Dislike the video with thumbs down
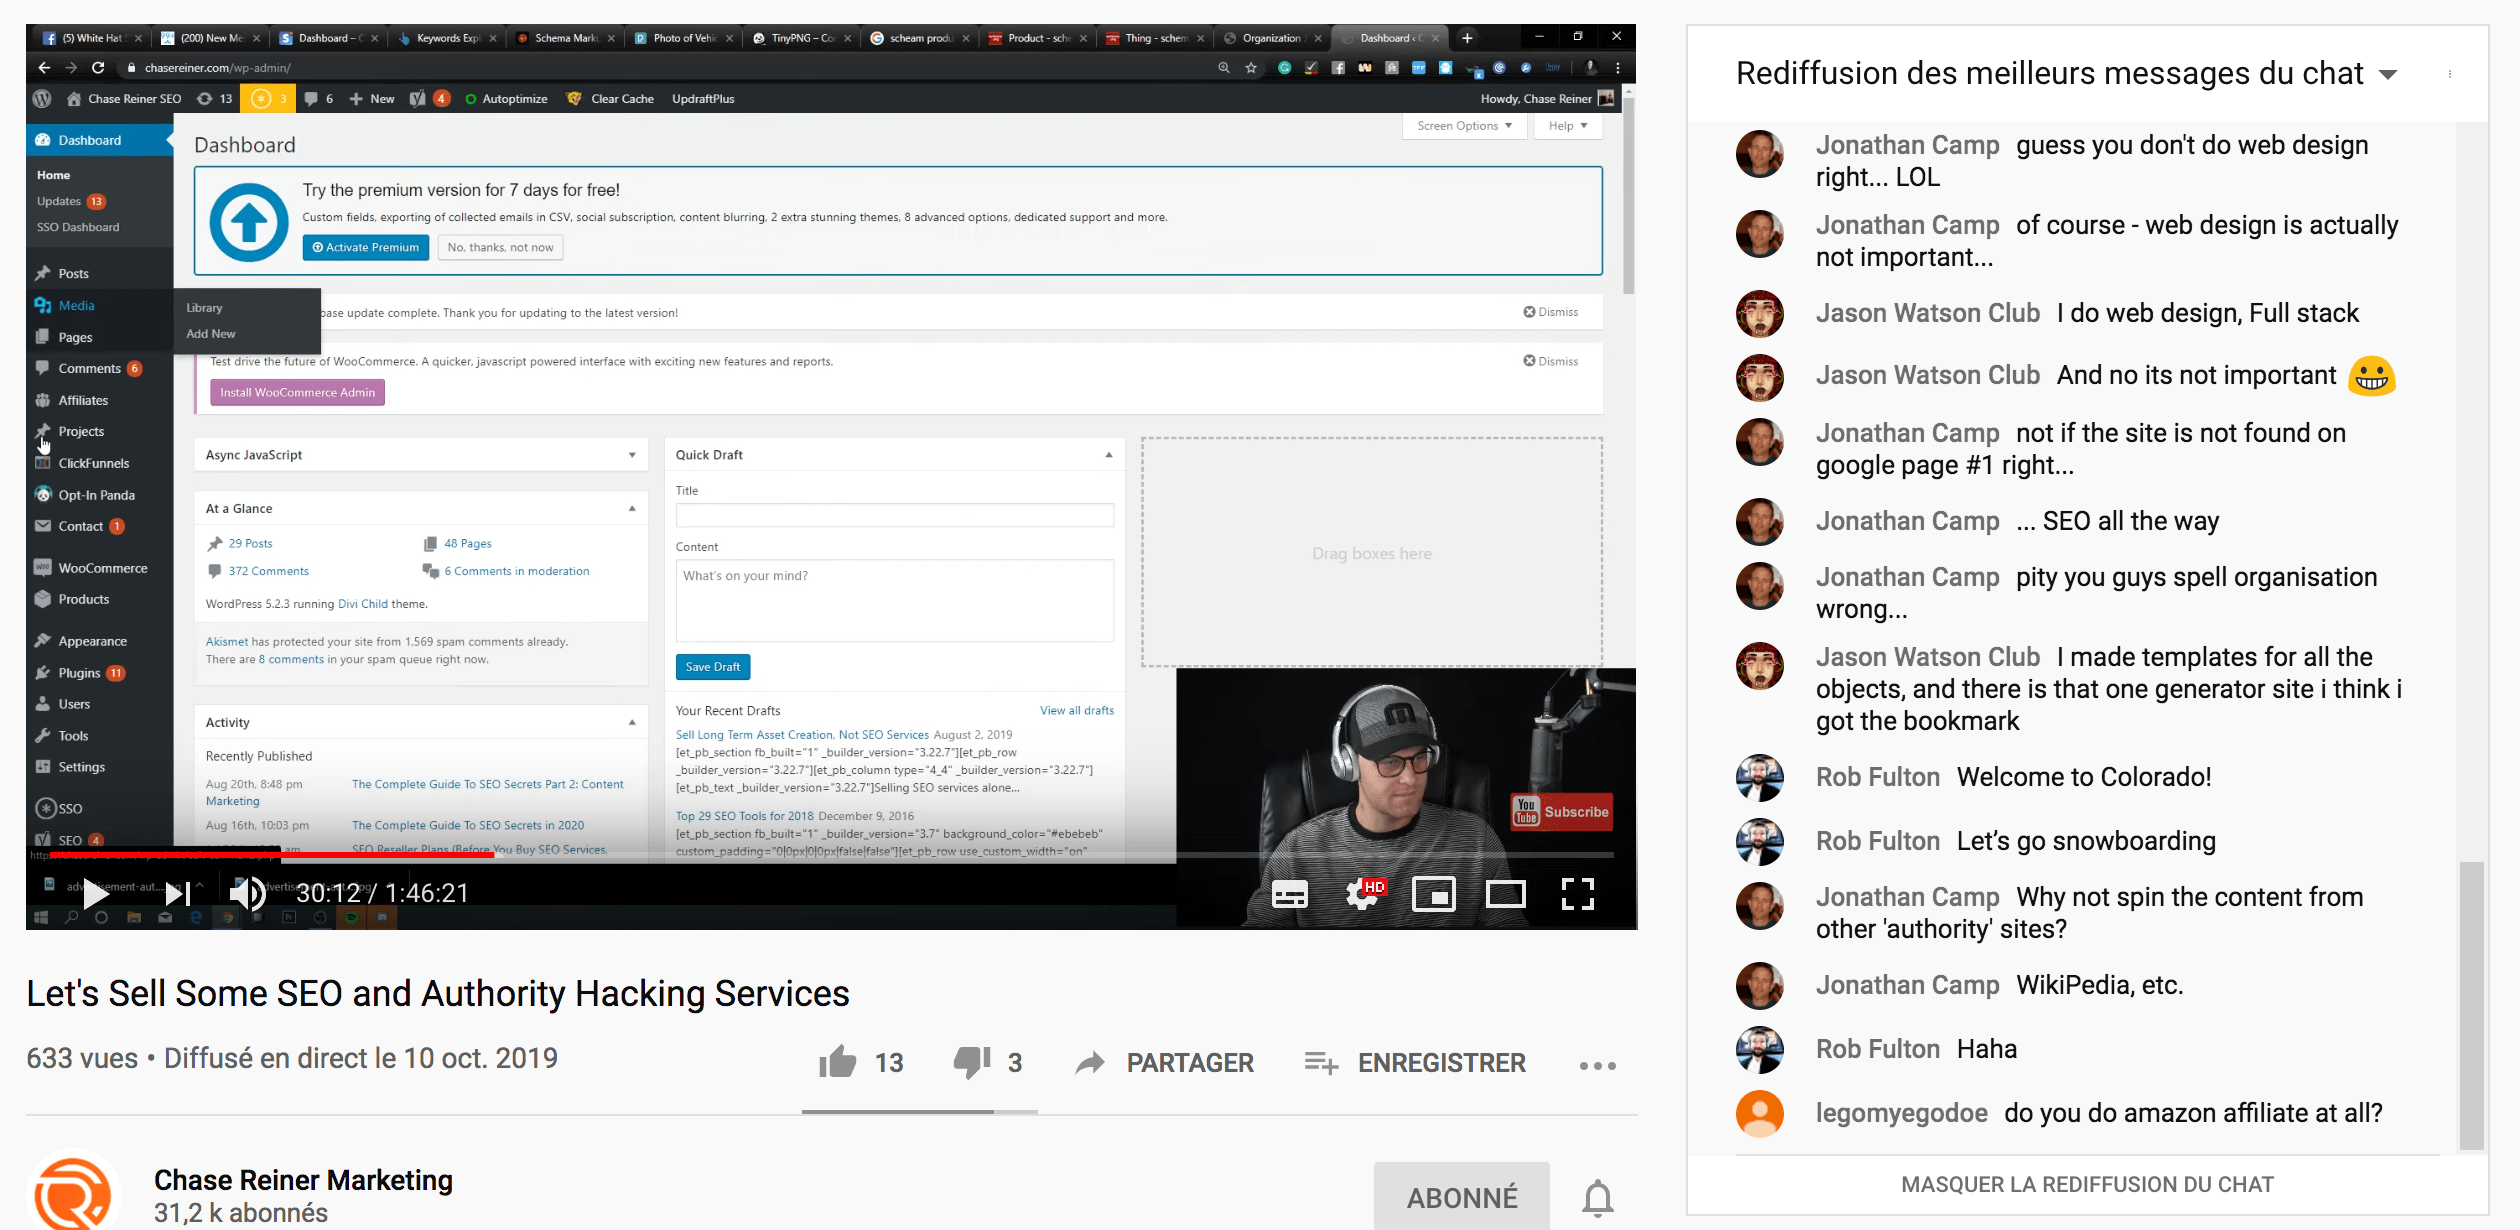The width and height of the screenshot is (2520, 1230). point(972,1062)
